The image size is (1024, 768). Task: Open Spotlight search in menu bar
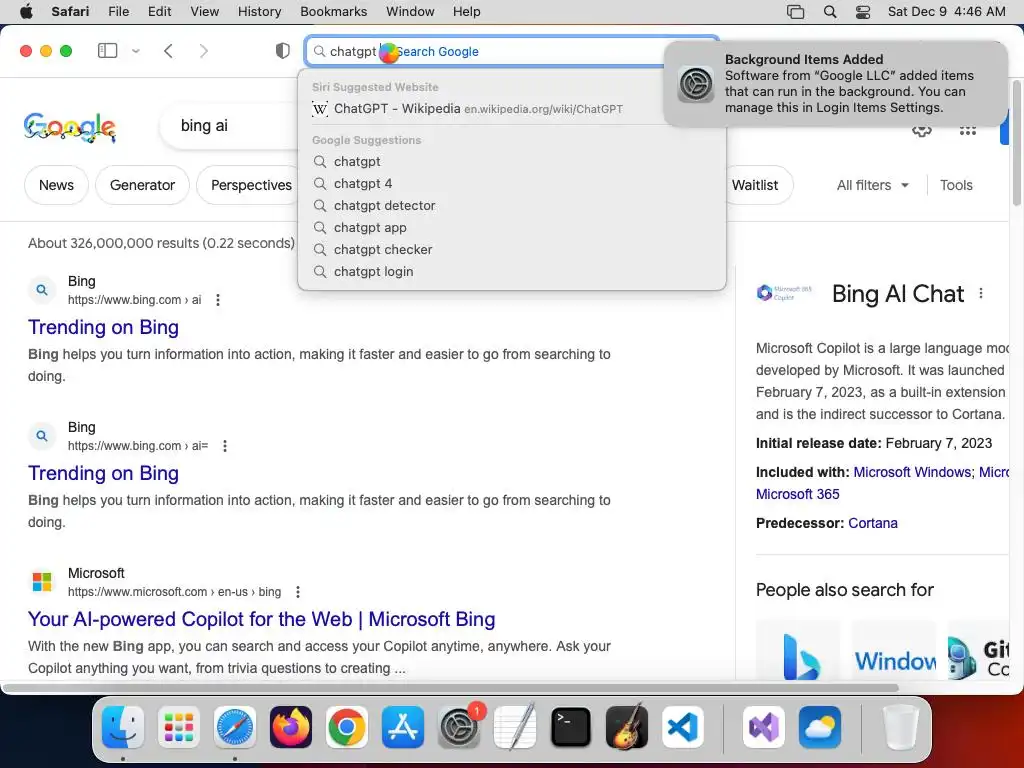pyautogui.click(x=830, y=12)
